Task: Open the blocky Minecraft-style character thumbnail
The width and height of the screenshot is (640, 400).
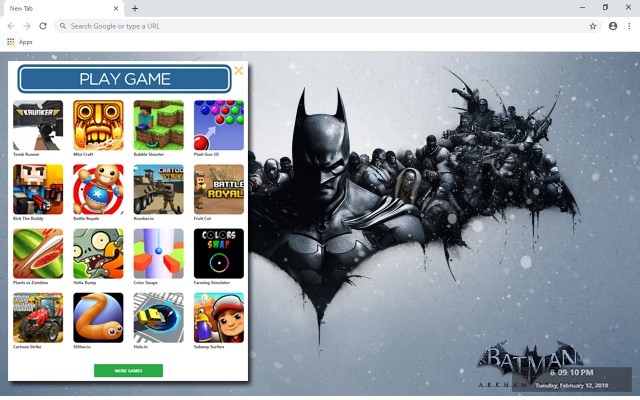Action: 159,125
